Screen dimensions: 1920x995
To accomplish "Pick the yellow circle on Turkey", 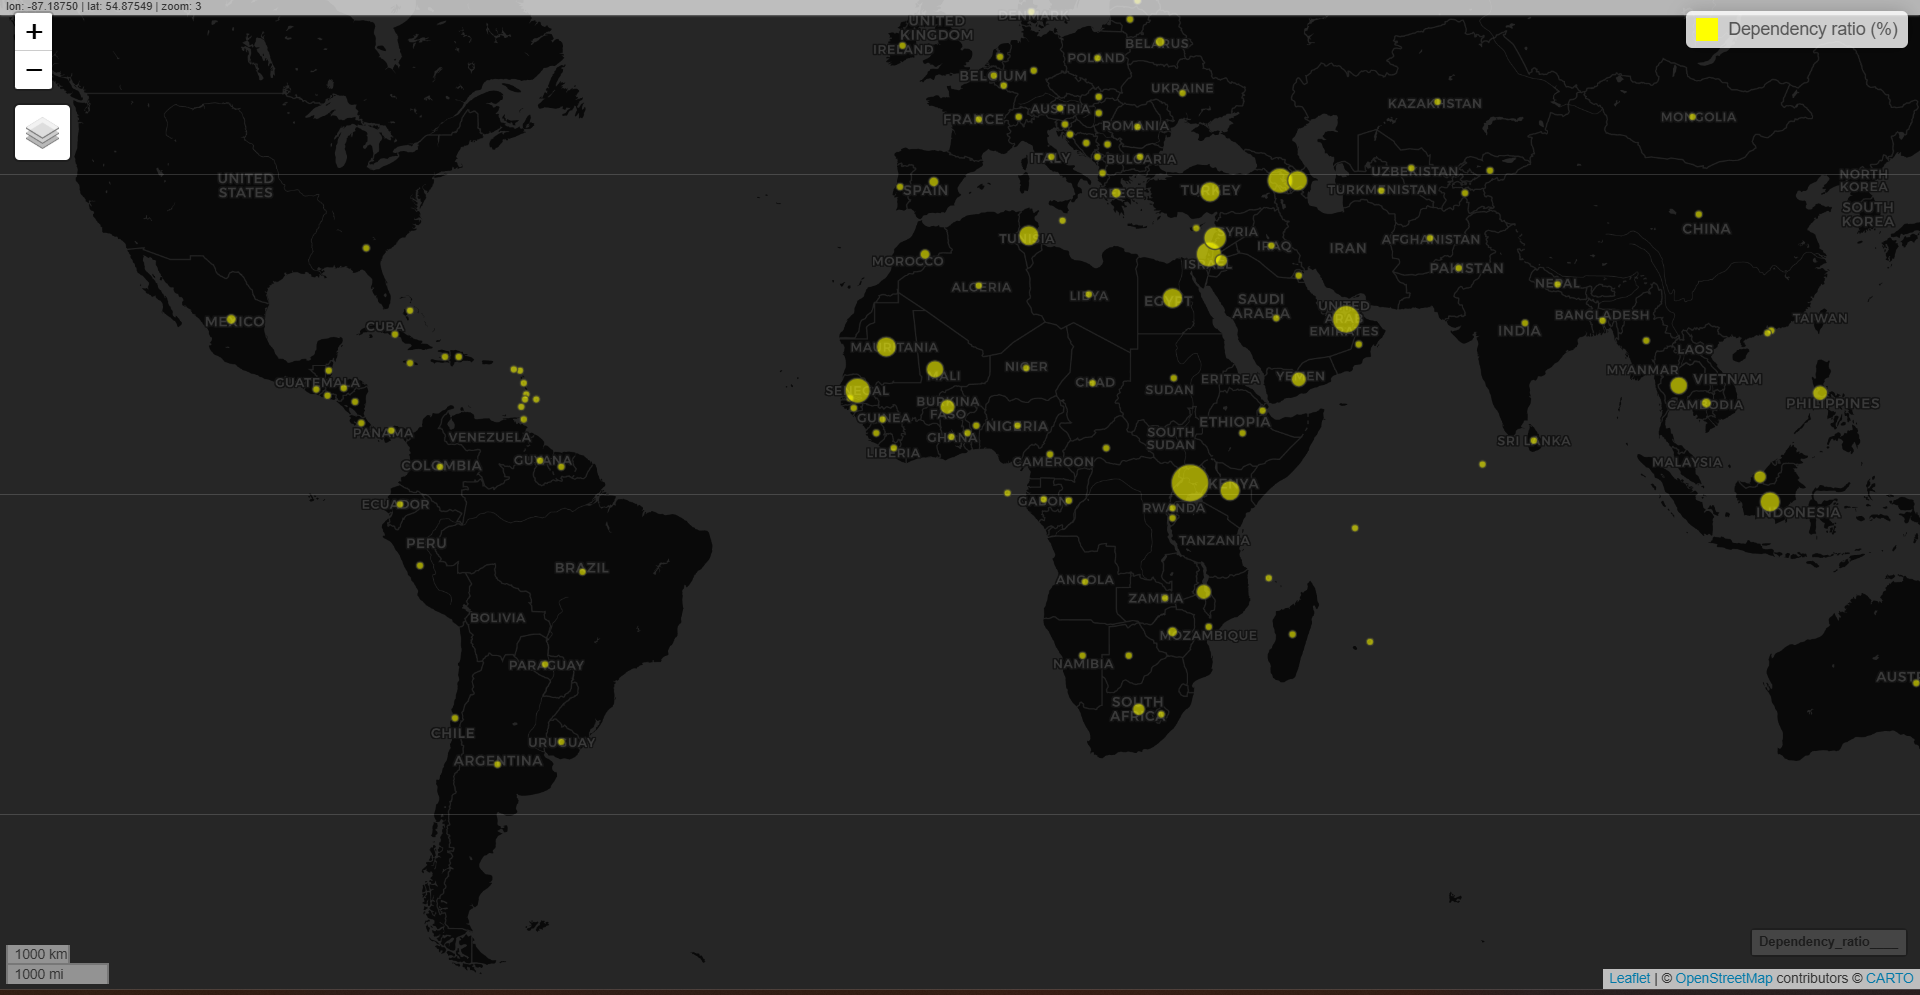I will [x=1210, y=191].
